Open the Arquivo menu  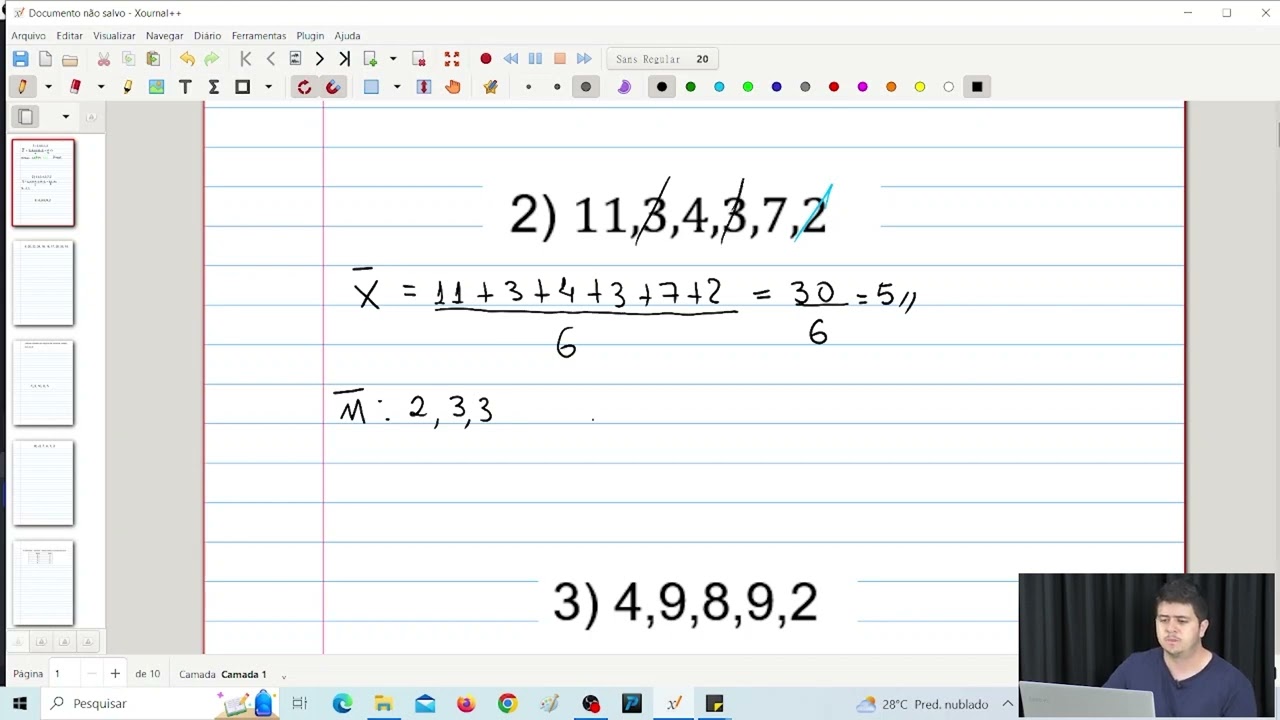tap(28, 36)
